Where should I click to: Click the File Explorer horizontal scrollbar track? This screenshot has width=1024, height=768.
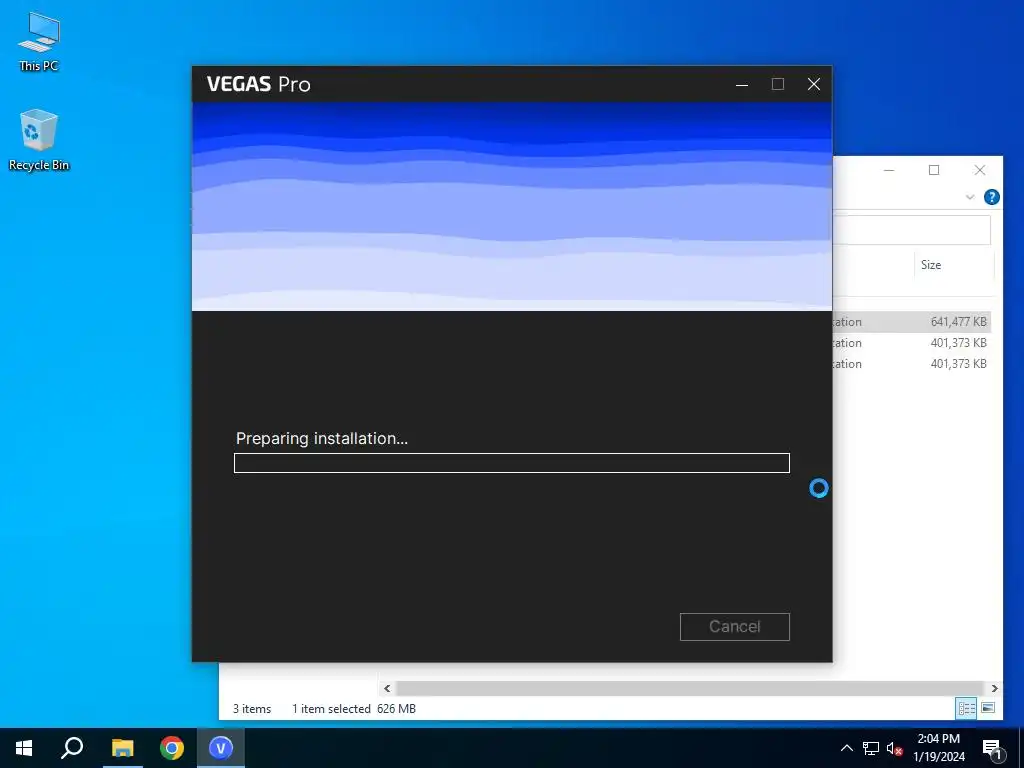tap(690, 688)
